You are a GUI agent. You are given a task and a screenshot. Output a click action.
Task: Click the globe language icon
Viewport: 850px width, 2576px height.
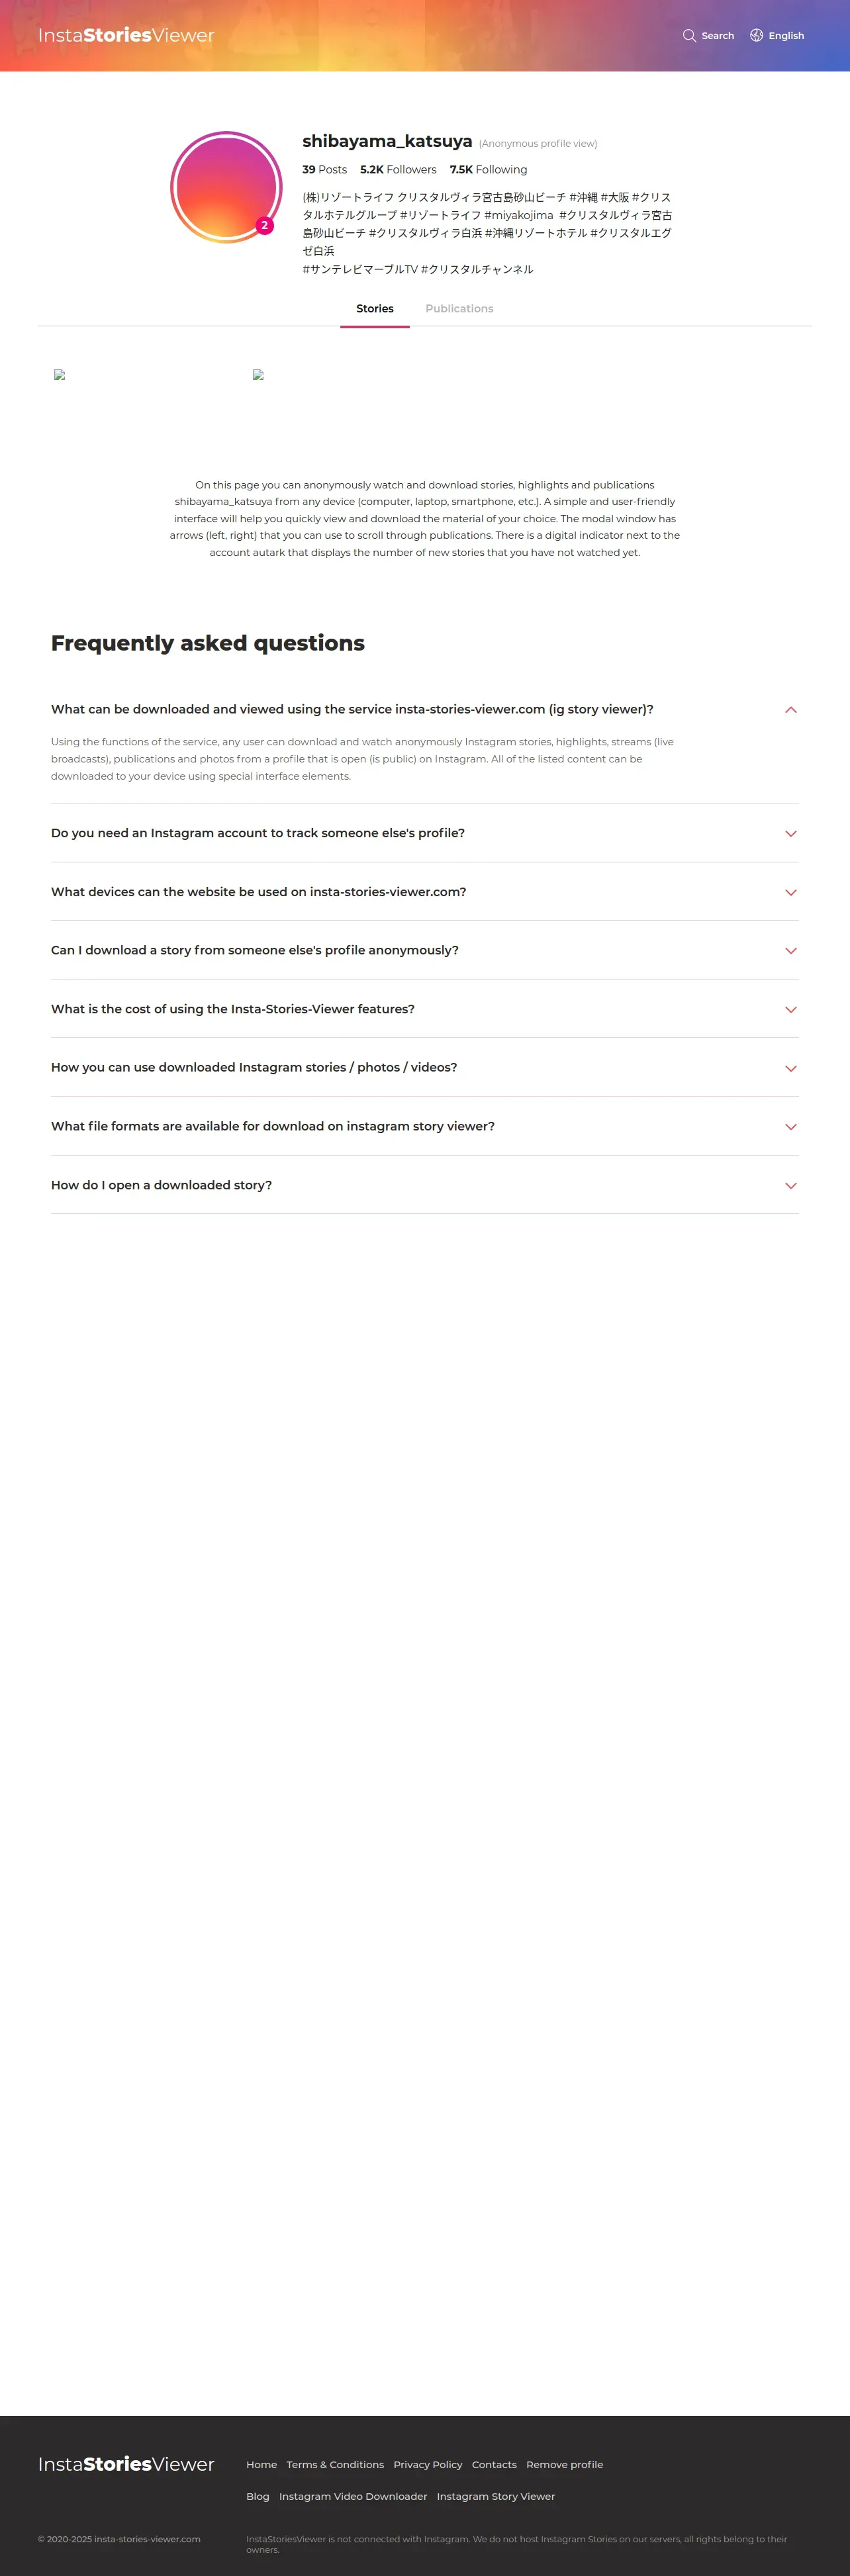(x=756, y=36)
